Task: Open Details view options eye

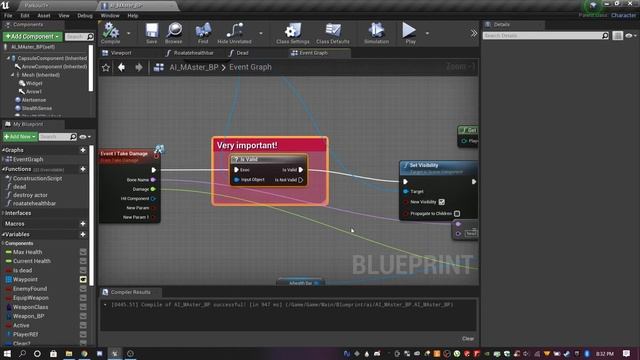Action: tap(631, 36)
